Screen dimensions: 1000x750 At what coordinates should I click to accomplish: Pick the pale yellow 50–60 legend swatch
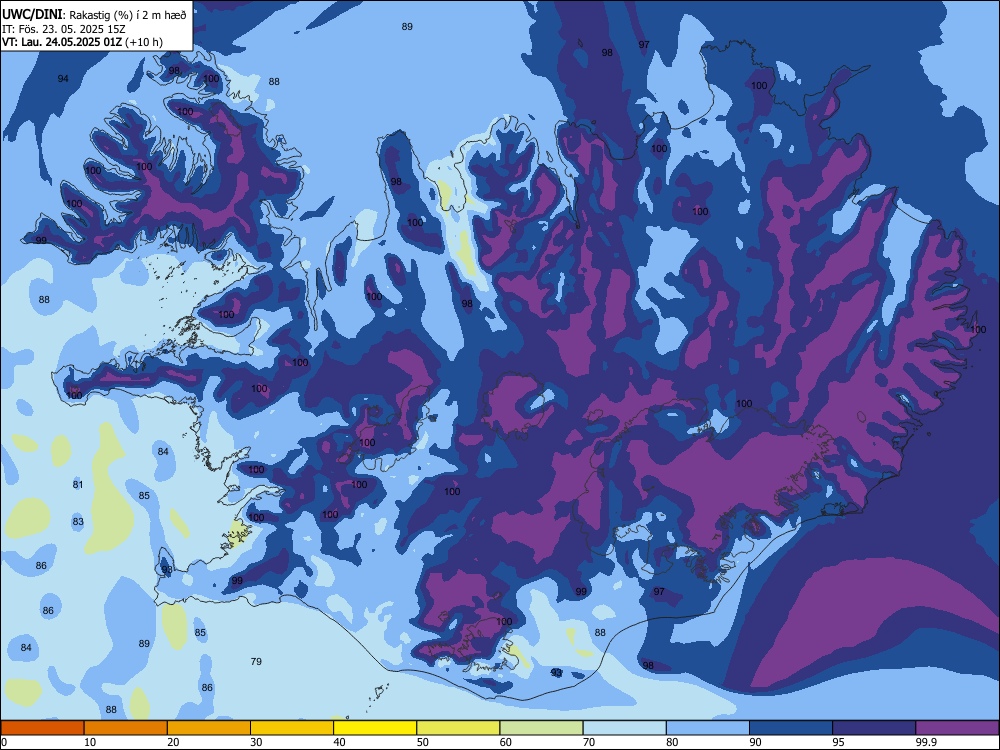click(459, 728)
